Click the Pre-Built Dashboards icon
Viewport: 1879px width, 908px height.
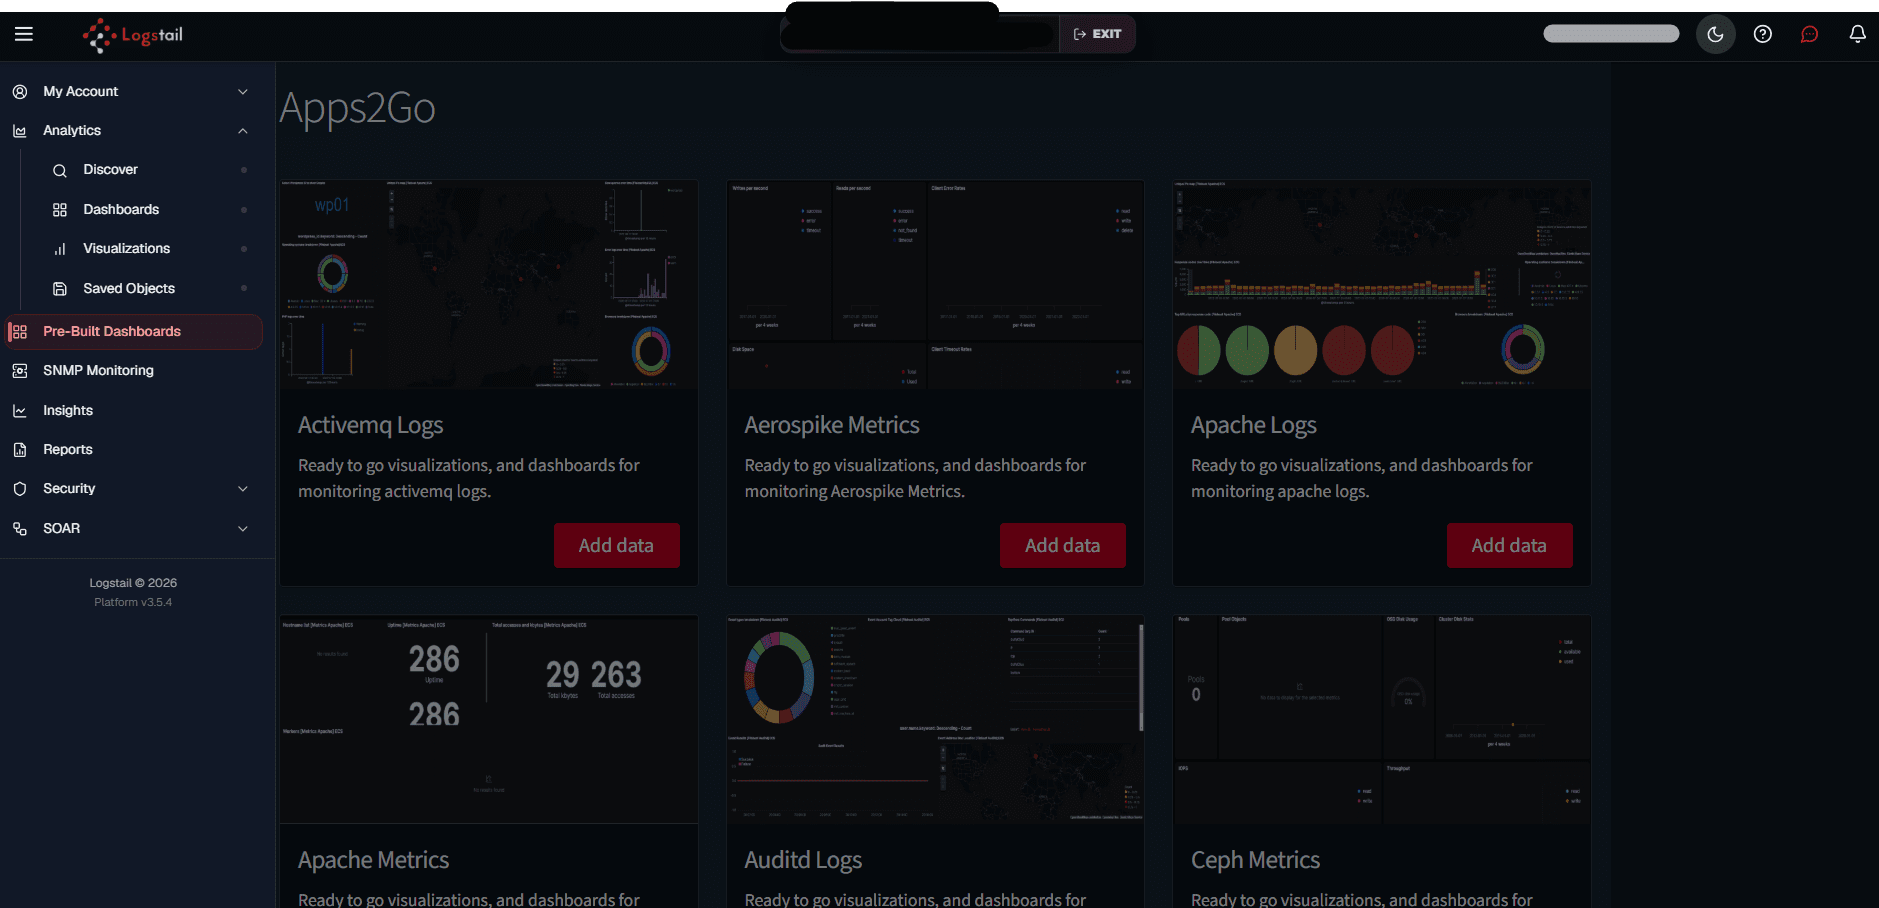click(x=19, y=332)
